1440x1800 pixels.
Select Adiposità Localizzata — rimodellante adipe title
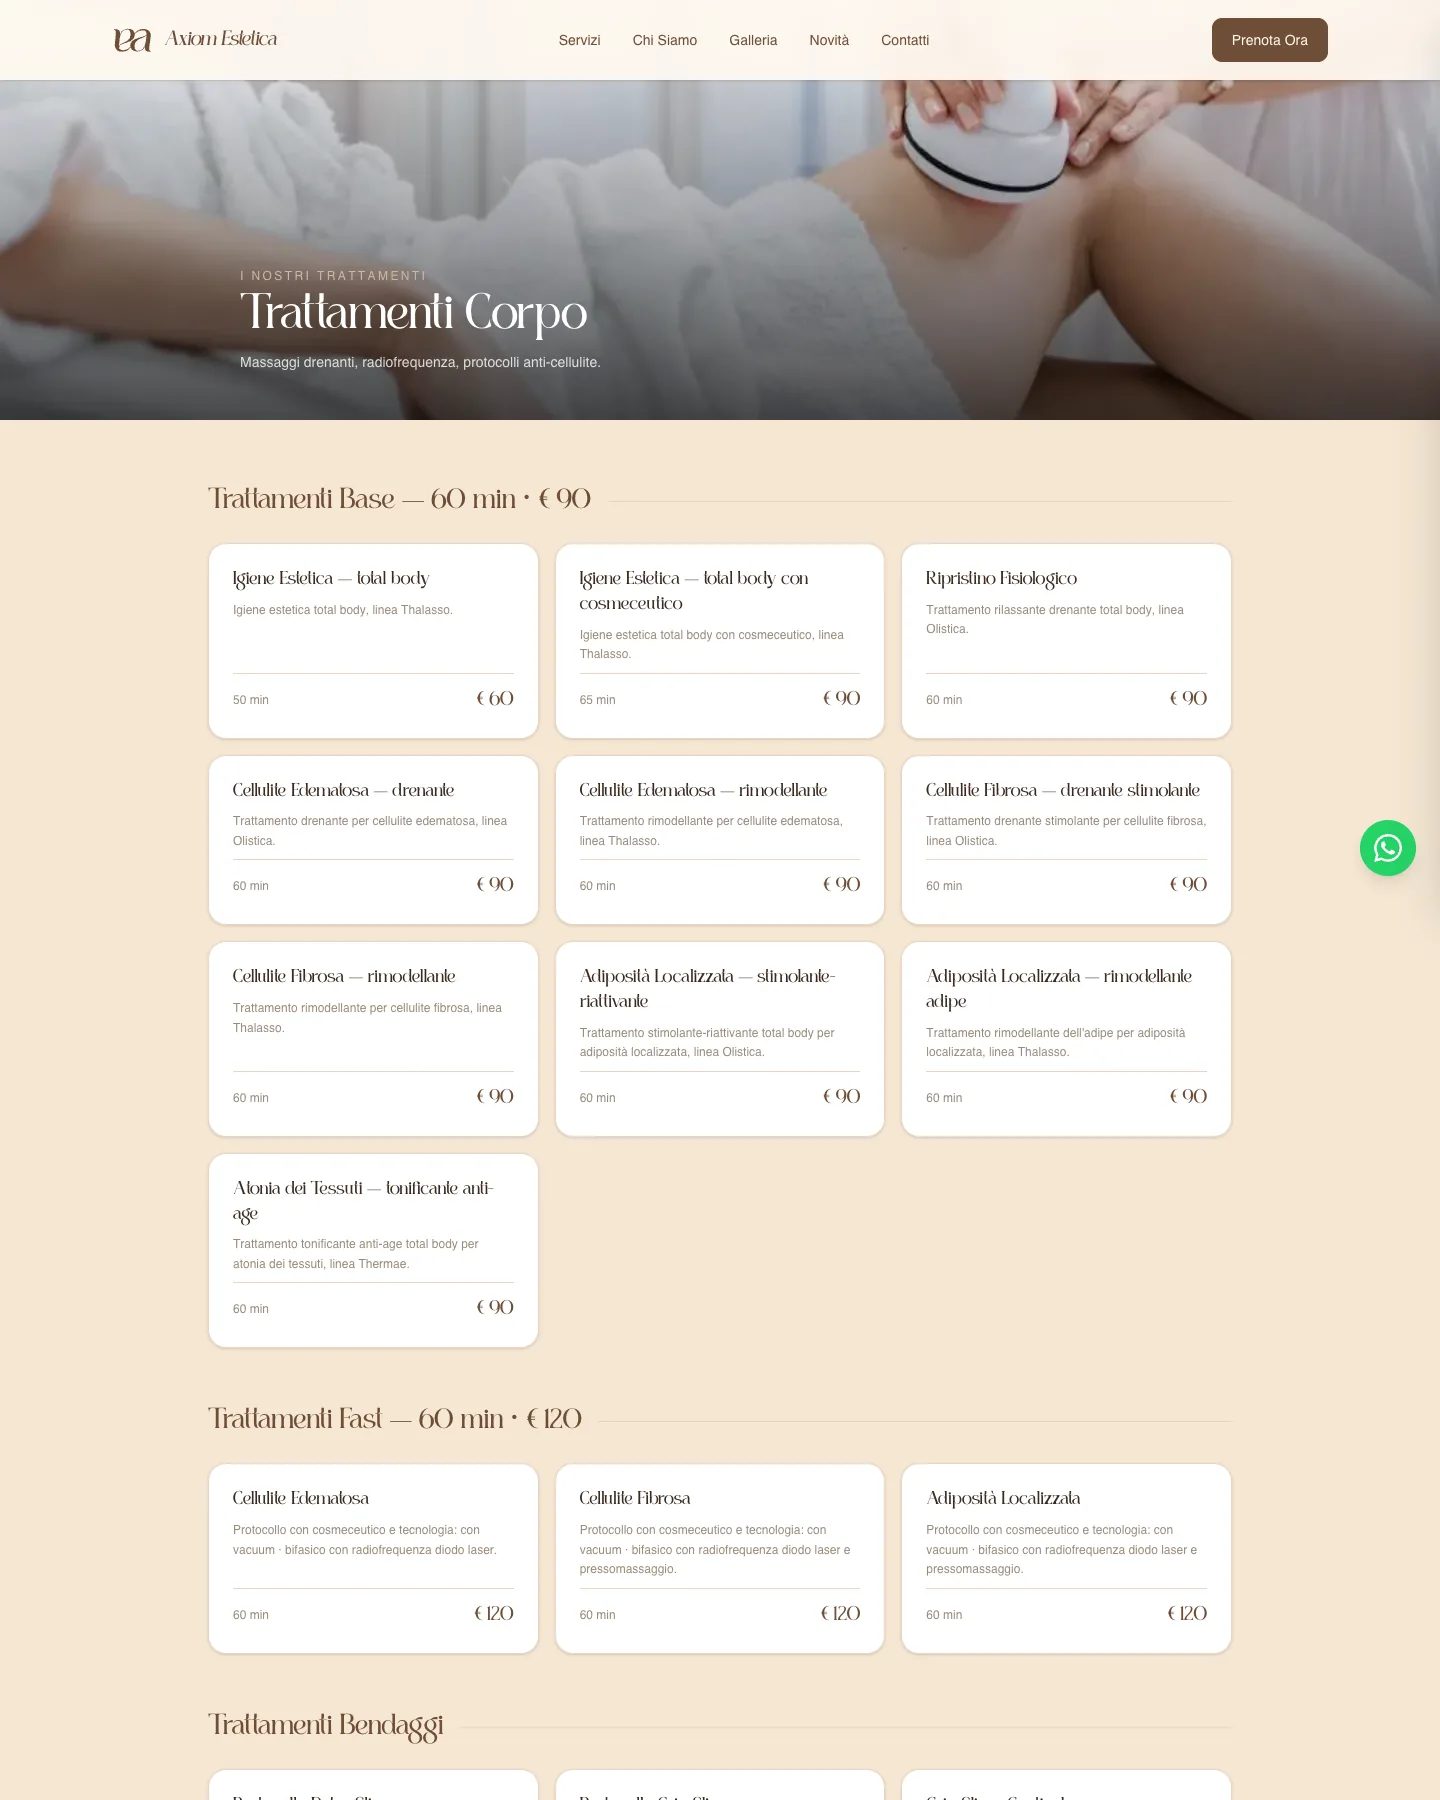pos(1059,988)
